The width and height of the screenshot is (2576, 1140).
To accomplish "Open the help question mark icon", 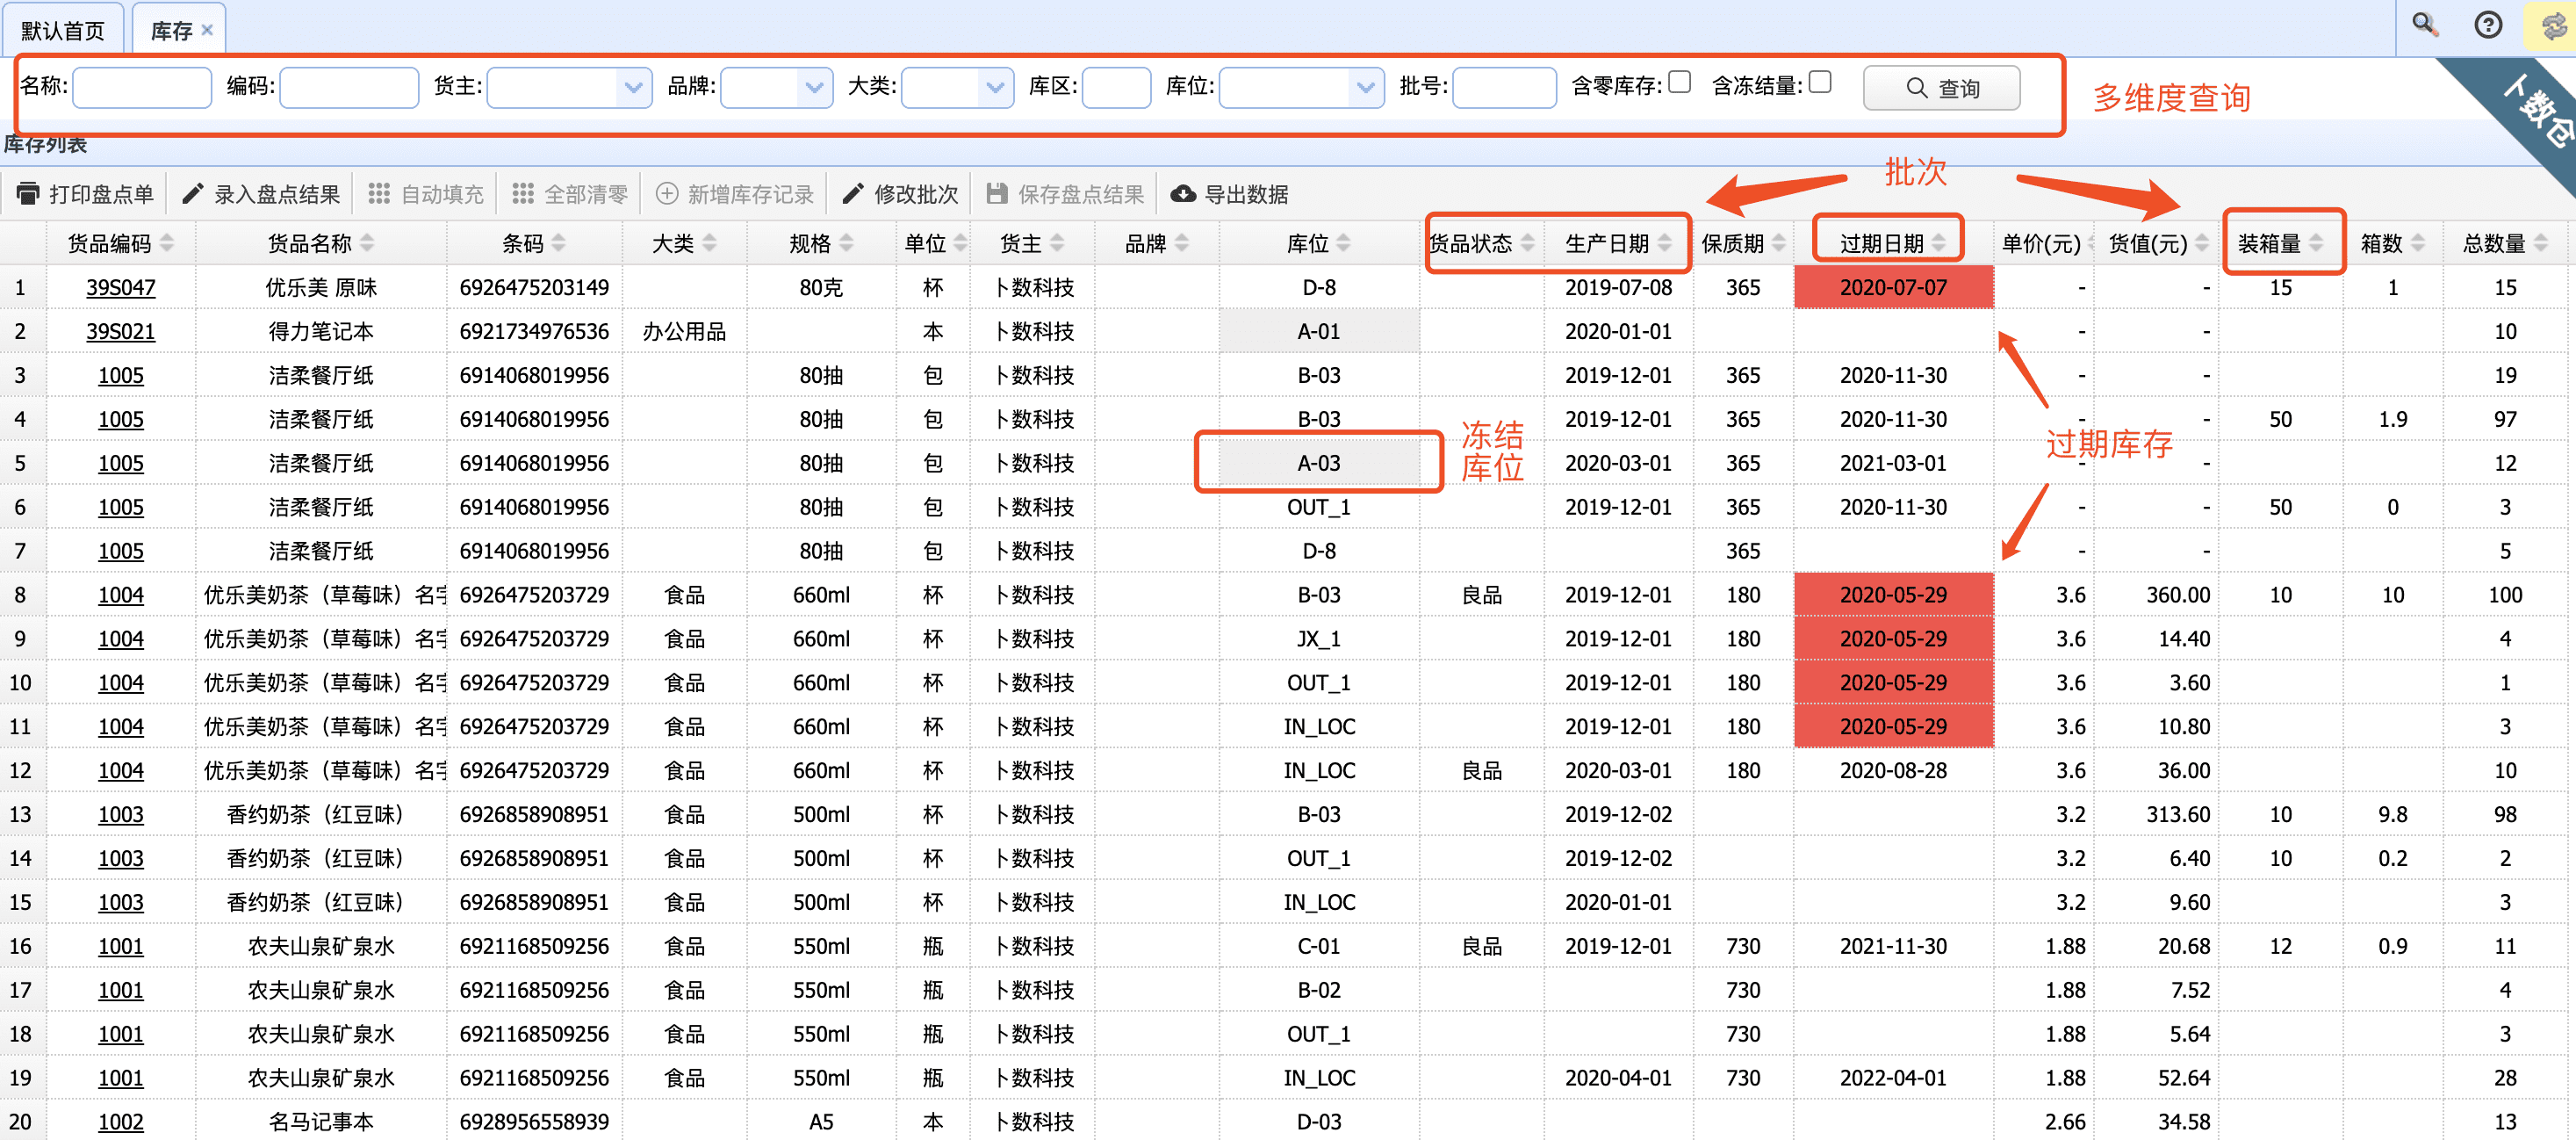I will (x=2488, y=24).
